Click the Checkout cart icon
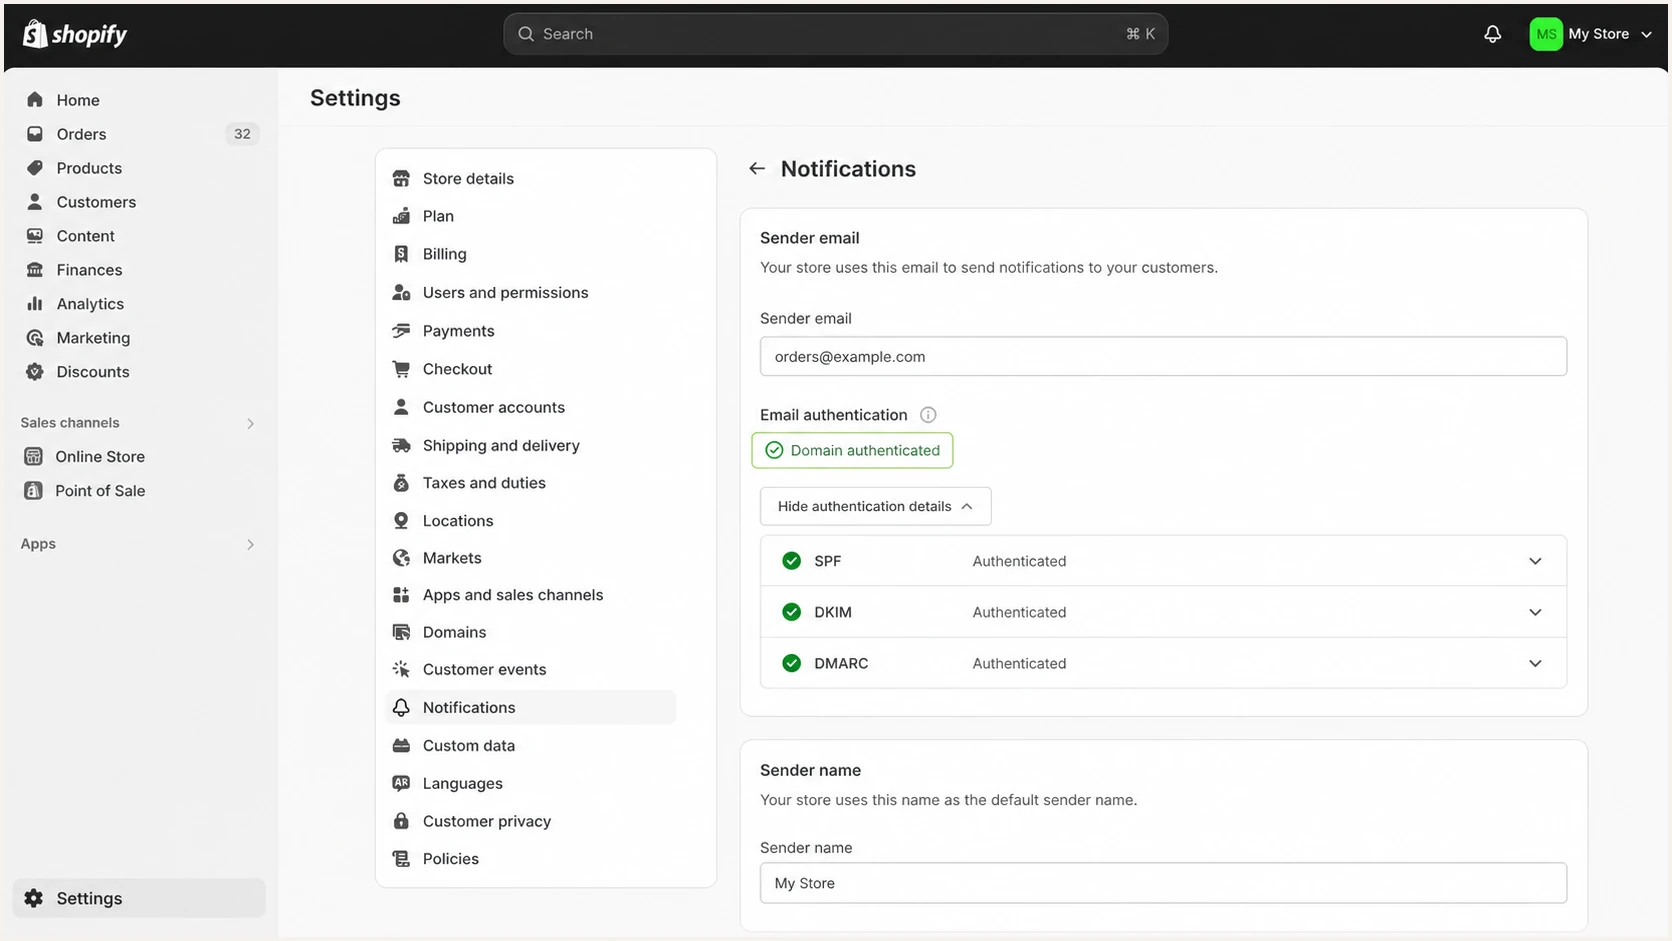The width and height of the screenshot is (1672, 941). tap(401, 369)
